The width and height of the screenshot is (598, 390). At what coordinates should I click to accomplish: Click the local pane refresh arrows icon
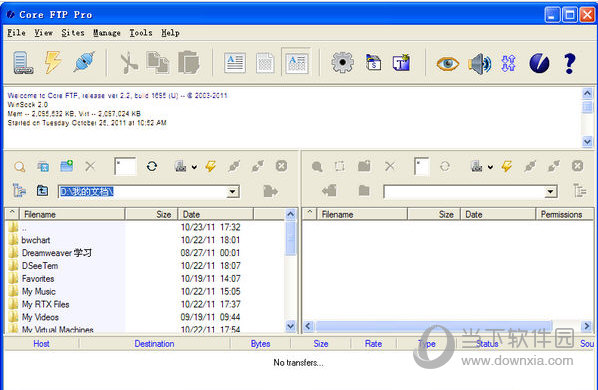pos(152,166)
